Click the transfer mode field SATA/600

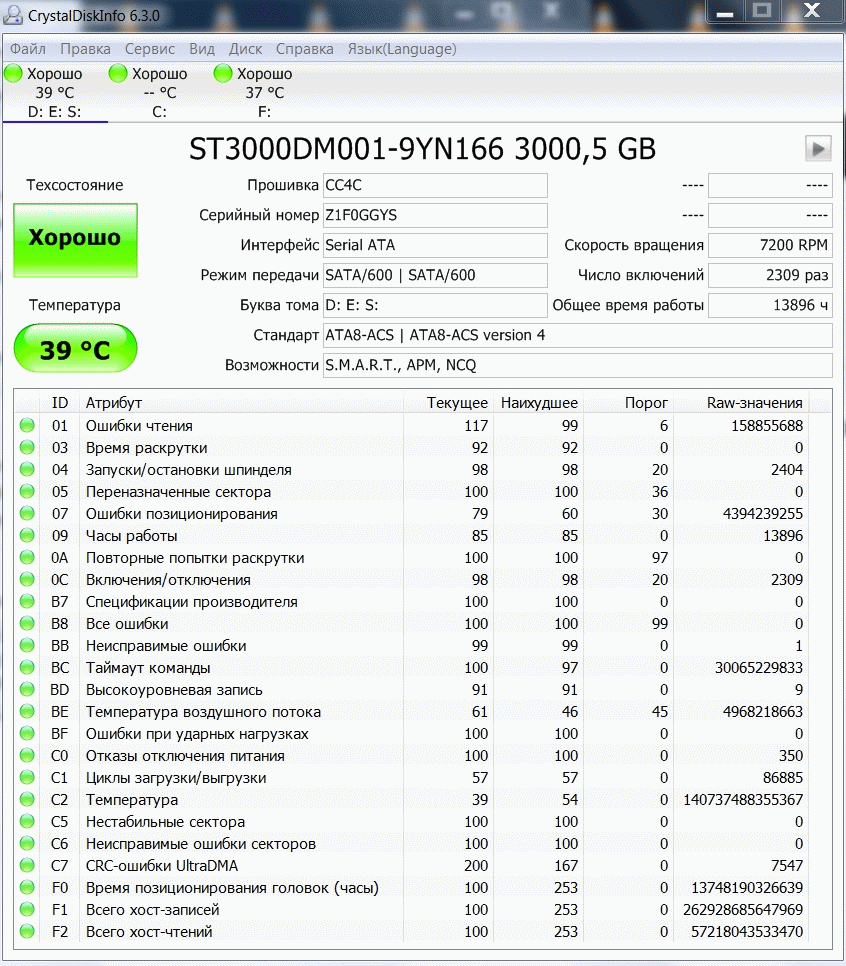[435, 275]
